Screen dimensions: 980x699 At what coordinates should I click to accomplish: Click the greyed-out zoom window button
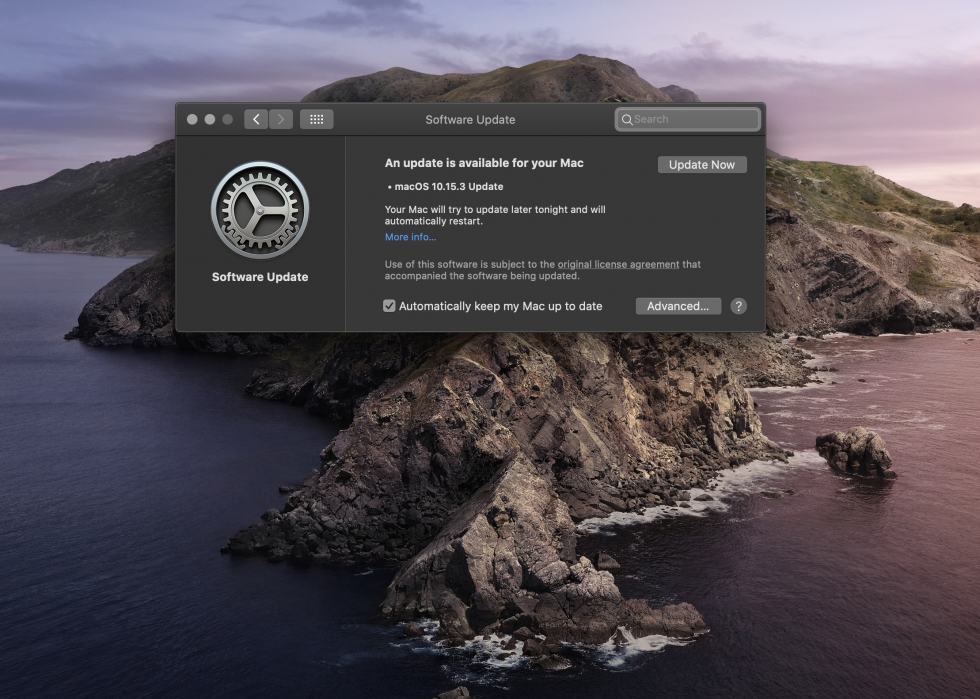click(228, 119)
